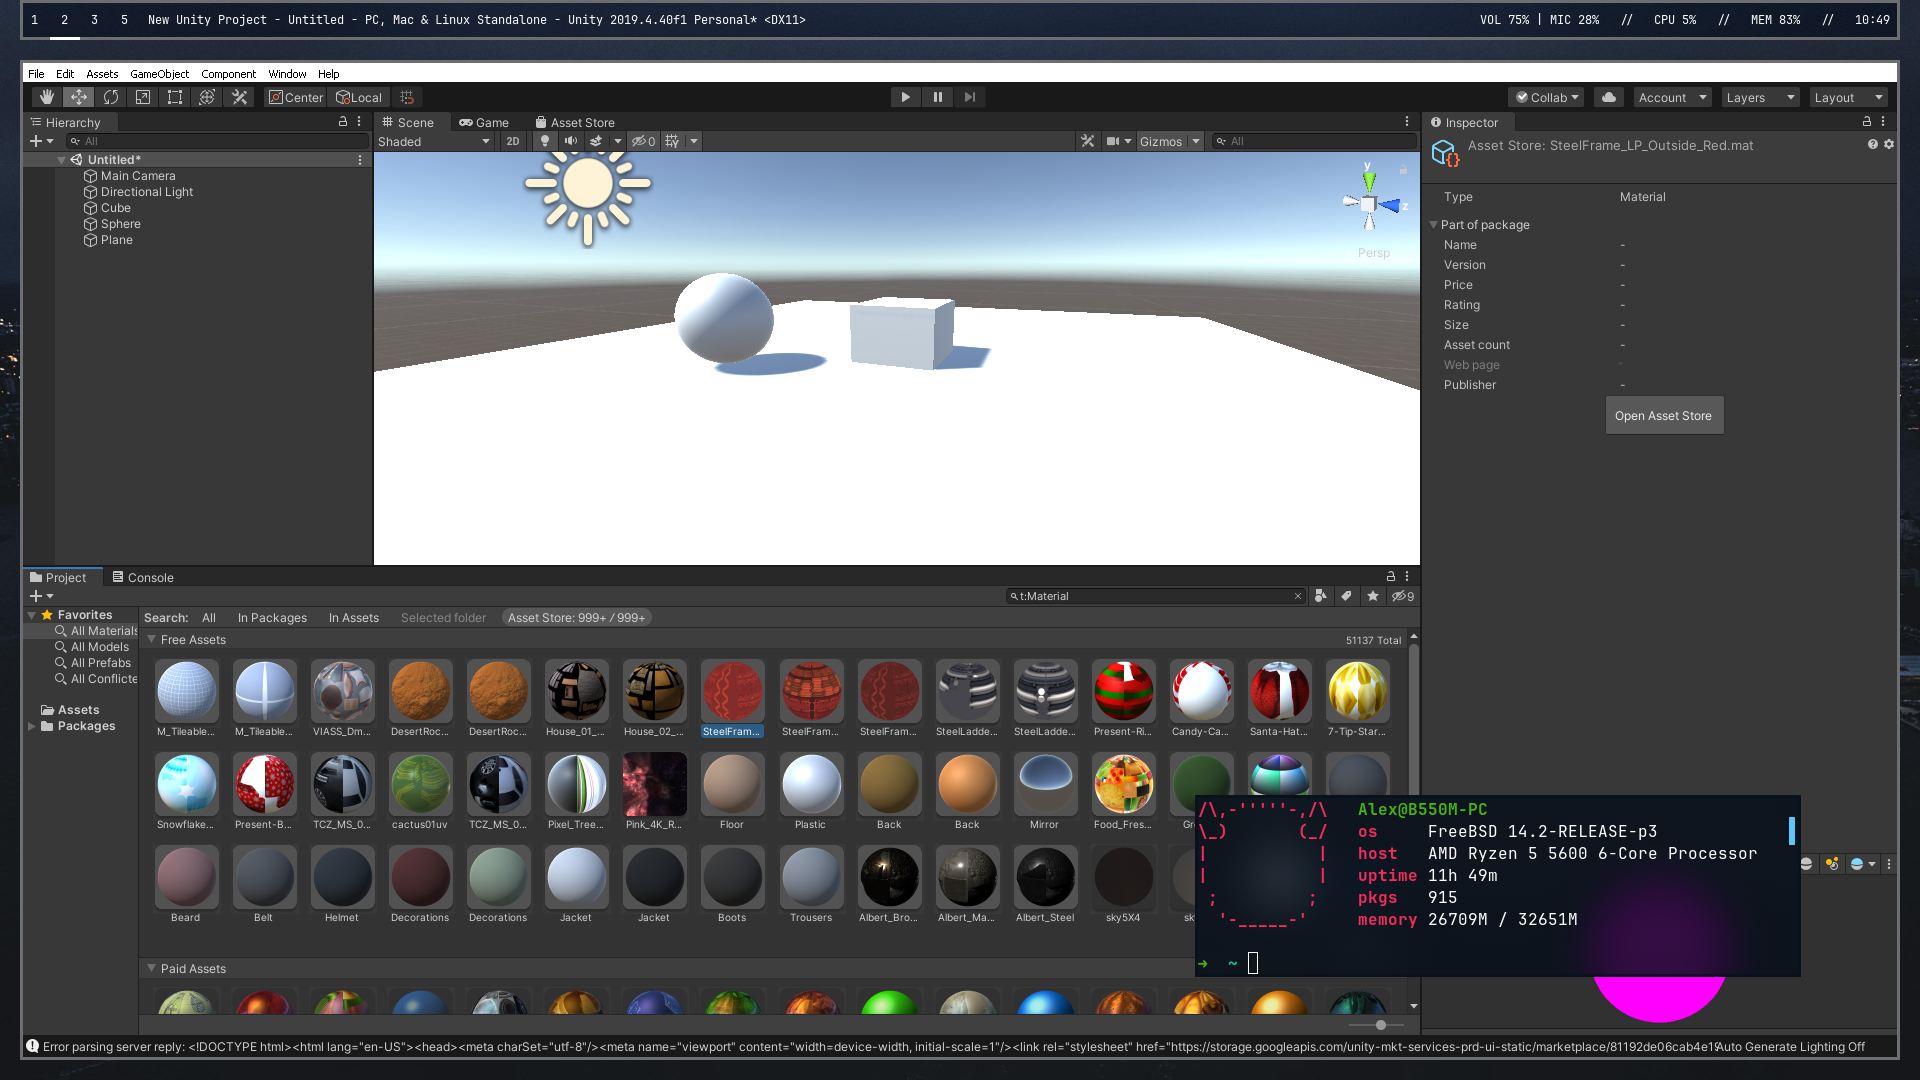
Task: Open the GameObject menu
Action: coord(159,74)
